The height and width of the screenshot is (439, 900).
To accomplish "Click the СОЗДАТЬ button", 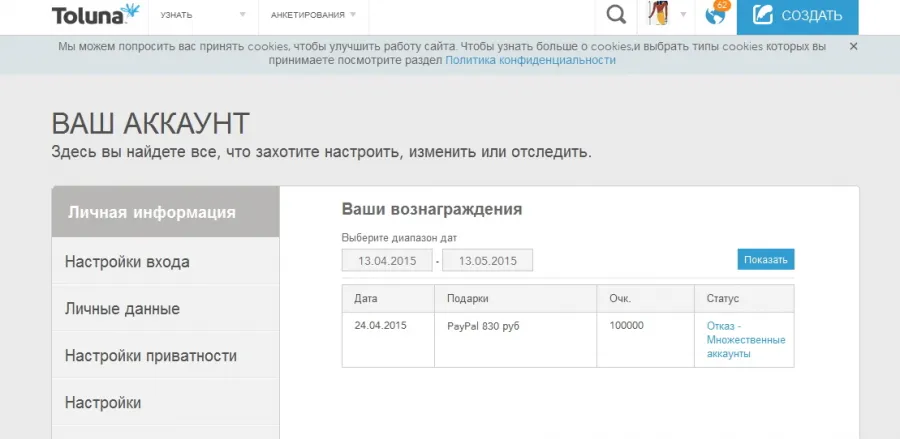I will click(798, 17).
